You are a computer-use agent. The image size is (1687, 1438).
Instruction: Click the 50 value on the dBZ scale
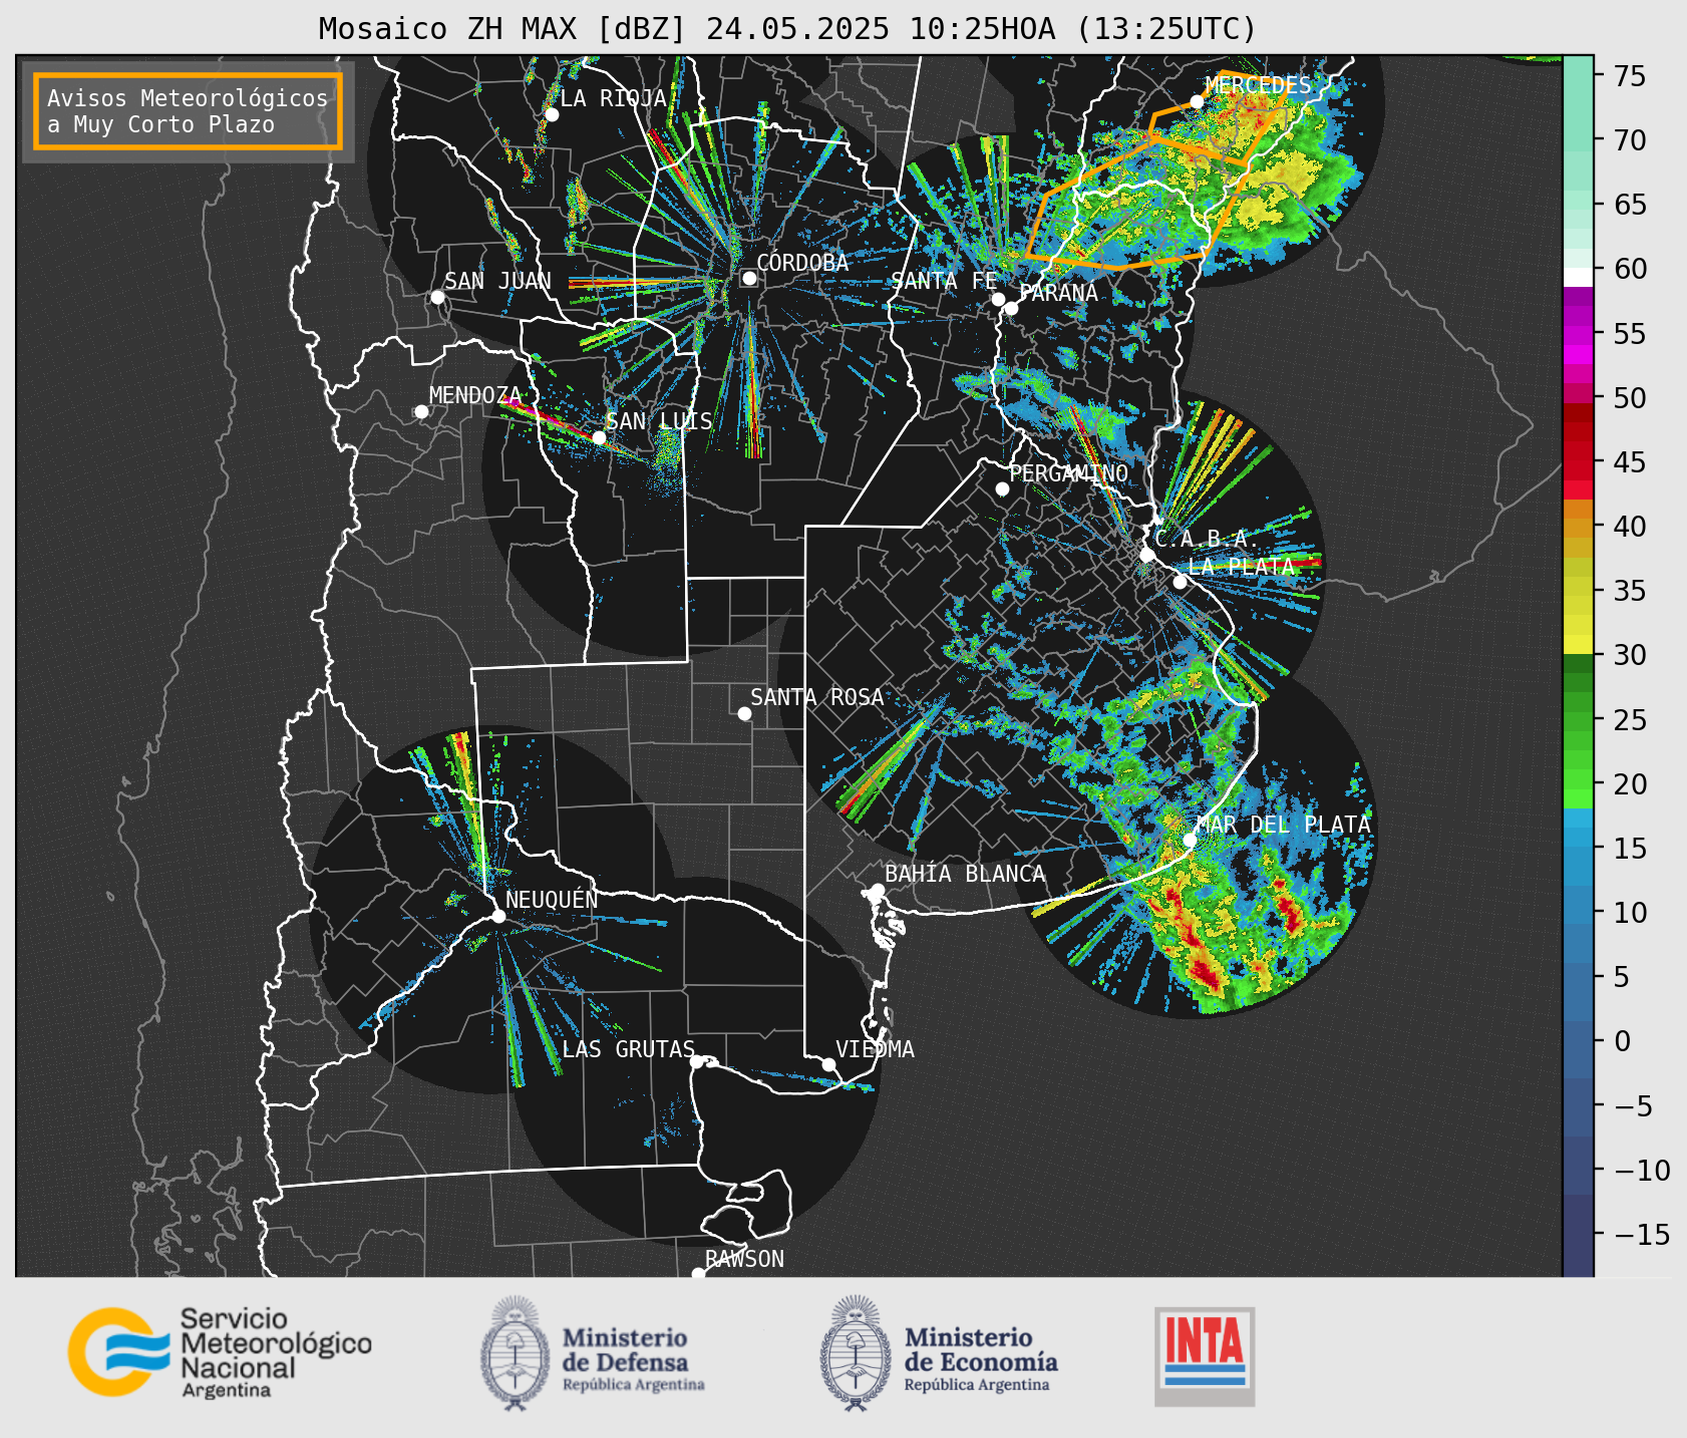tap(1630, 398)
